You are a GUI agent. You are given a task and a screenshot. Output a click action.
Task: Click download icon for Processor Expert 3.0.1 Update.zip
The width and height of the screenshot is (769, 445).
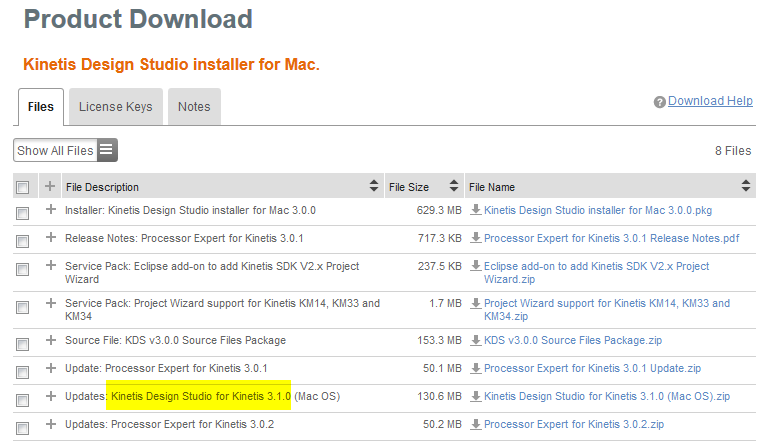click(475, 368)
